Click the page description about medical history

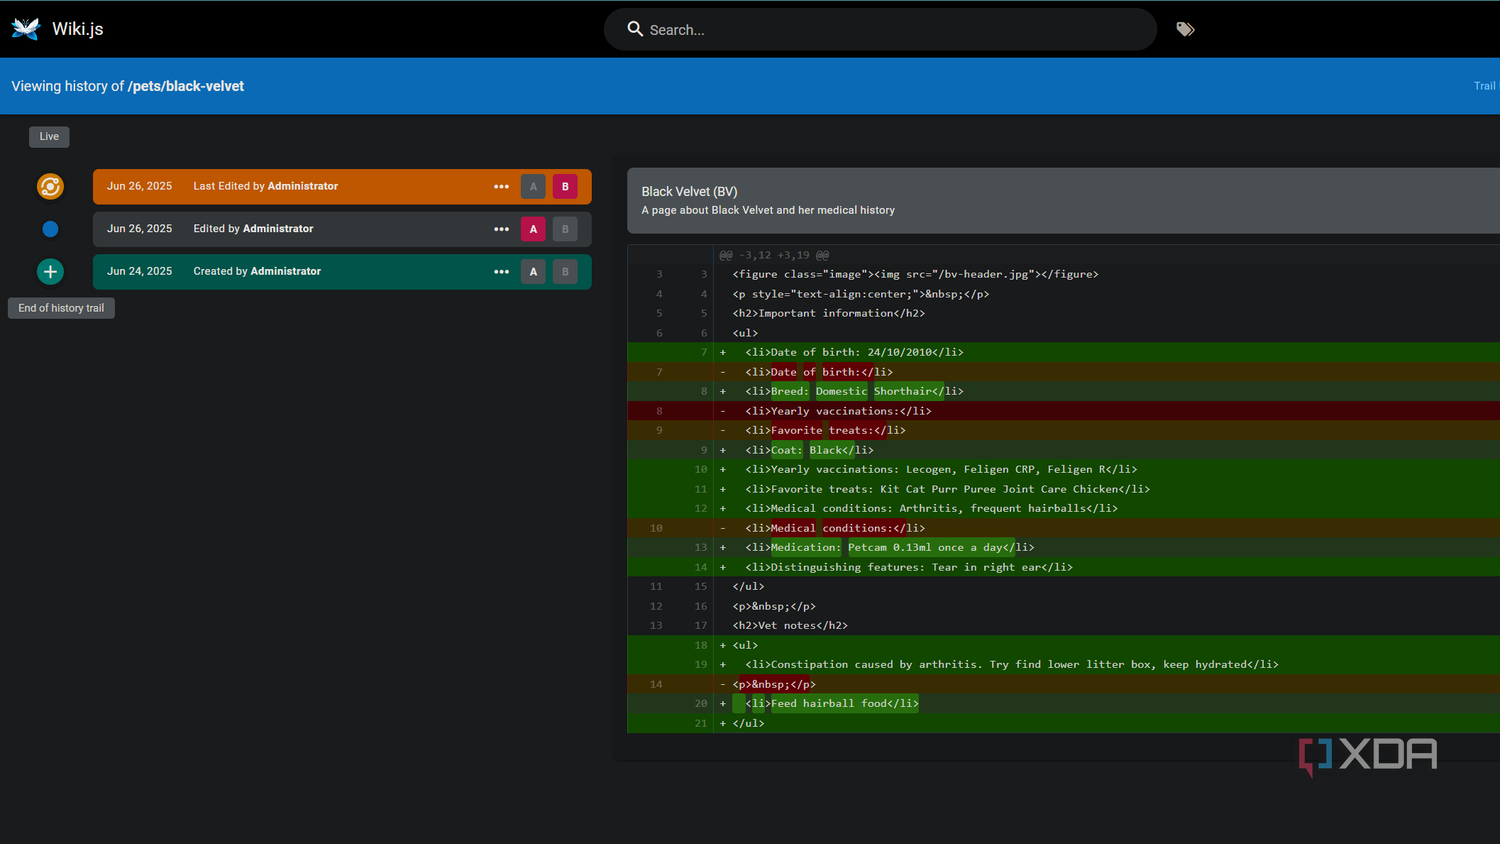click(x=768, y=210)
